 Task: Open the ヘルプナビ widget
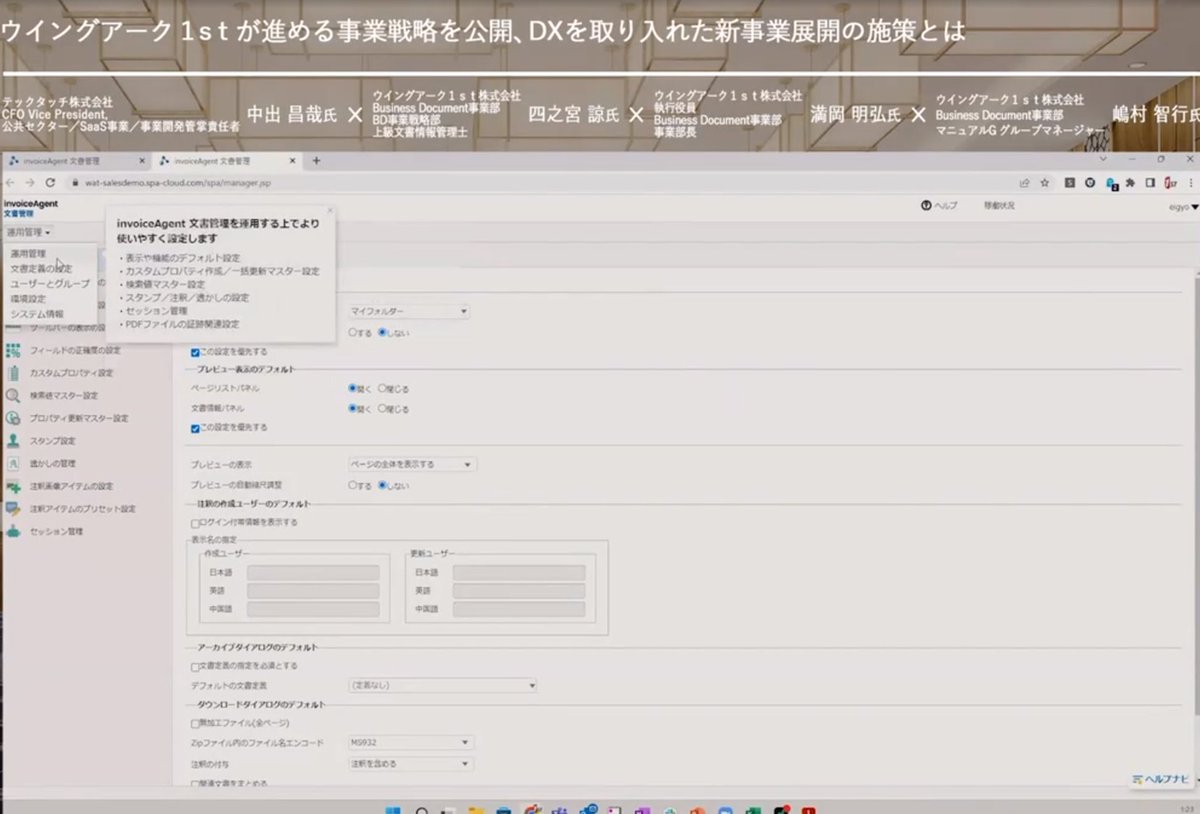click(1160, 779)
